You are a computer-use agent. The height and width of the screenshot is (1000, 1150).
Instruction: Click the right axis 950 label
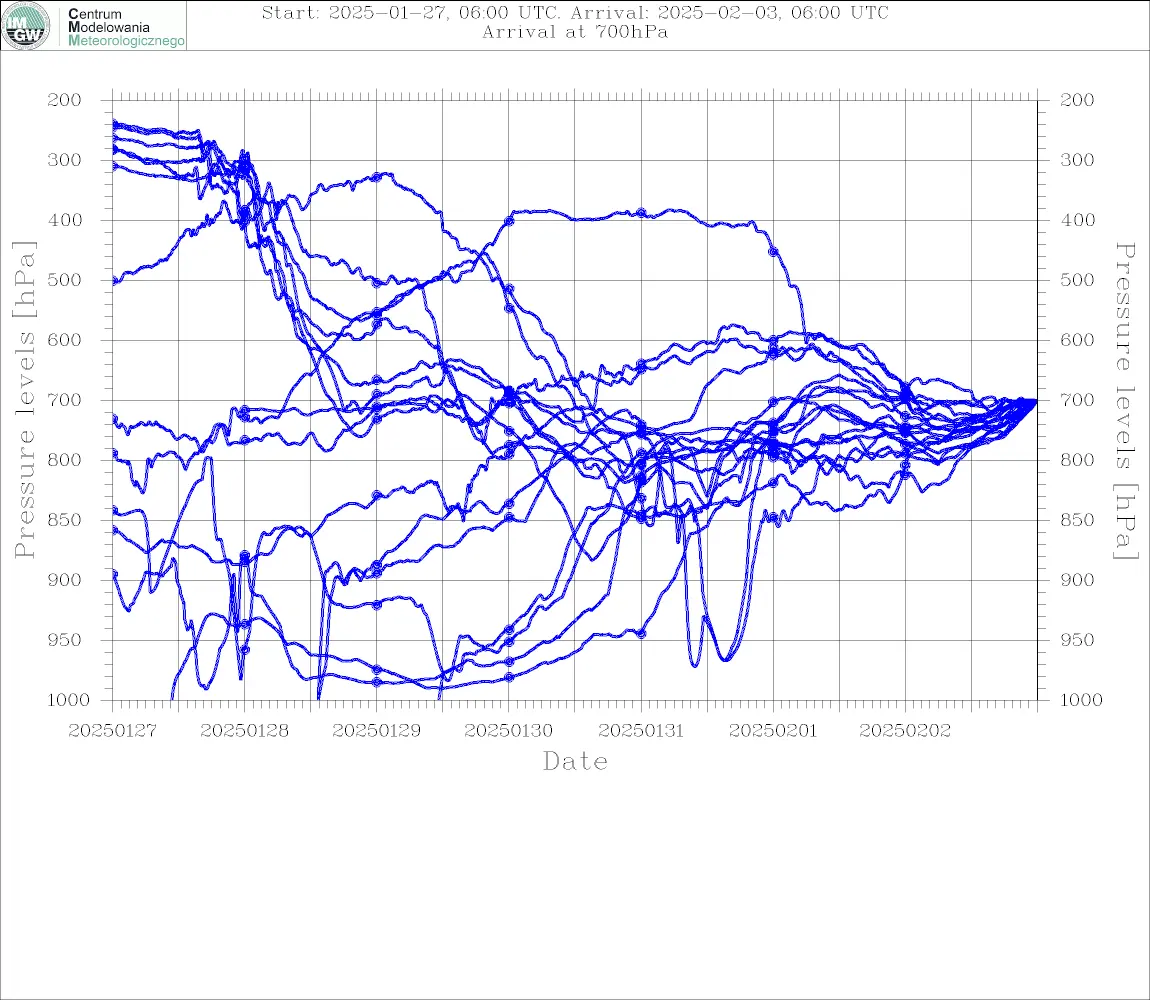(x=1077, y=640)
